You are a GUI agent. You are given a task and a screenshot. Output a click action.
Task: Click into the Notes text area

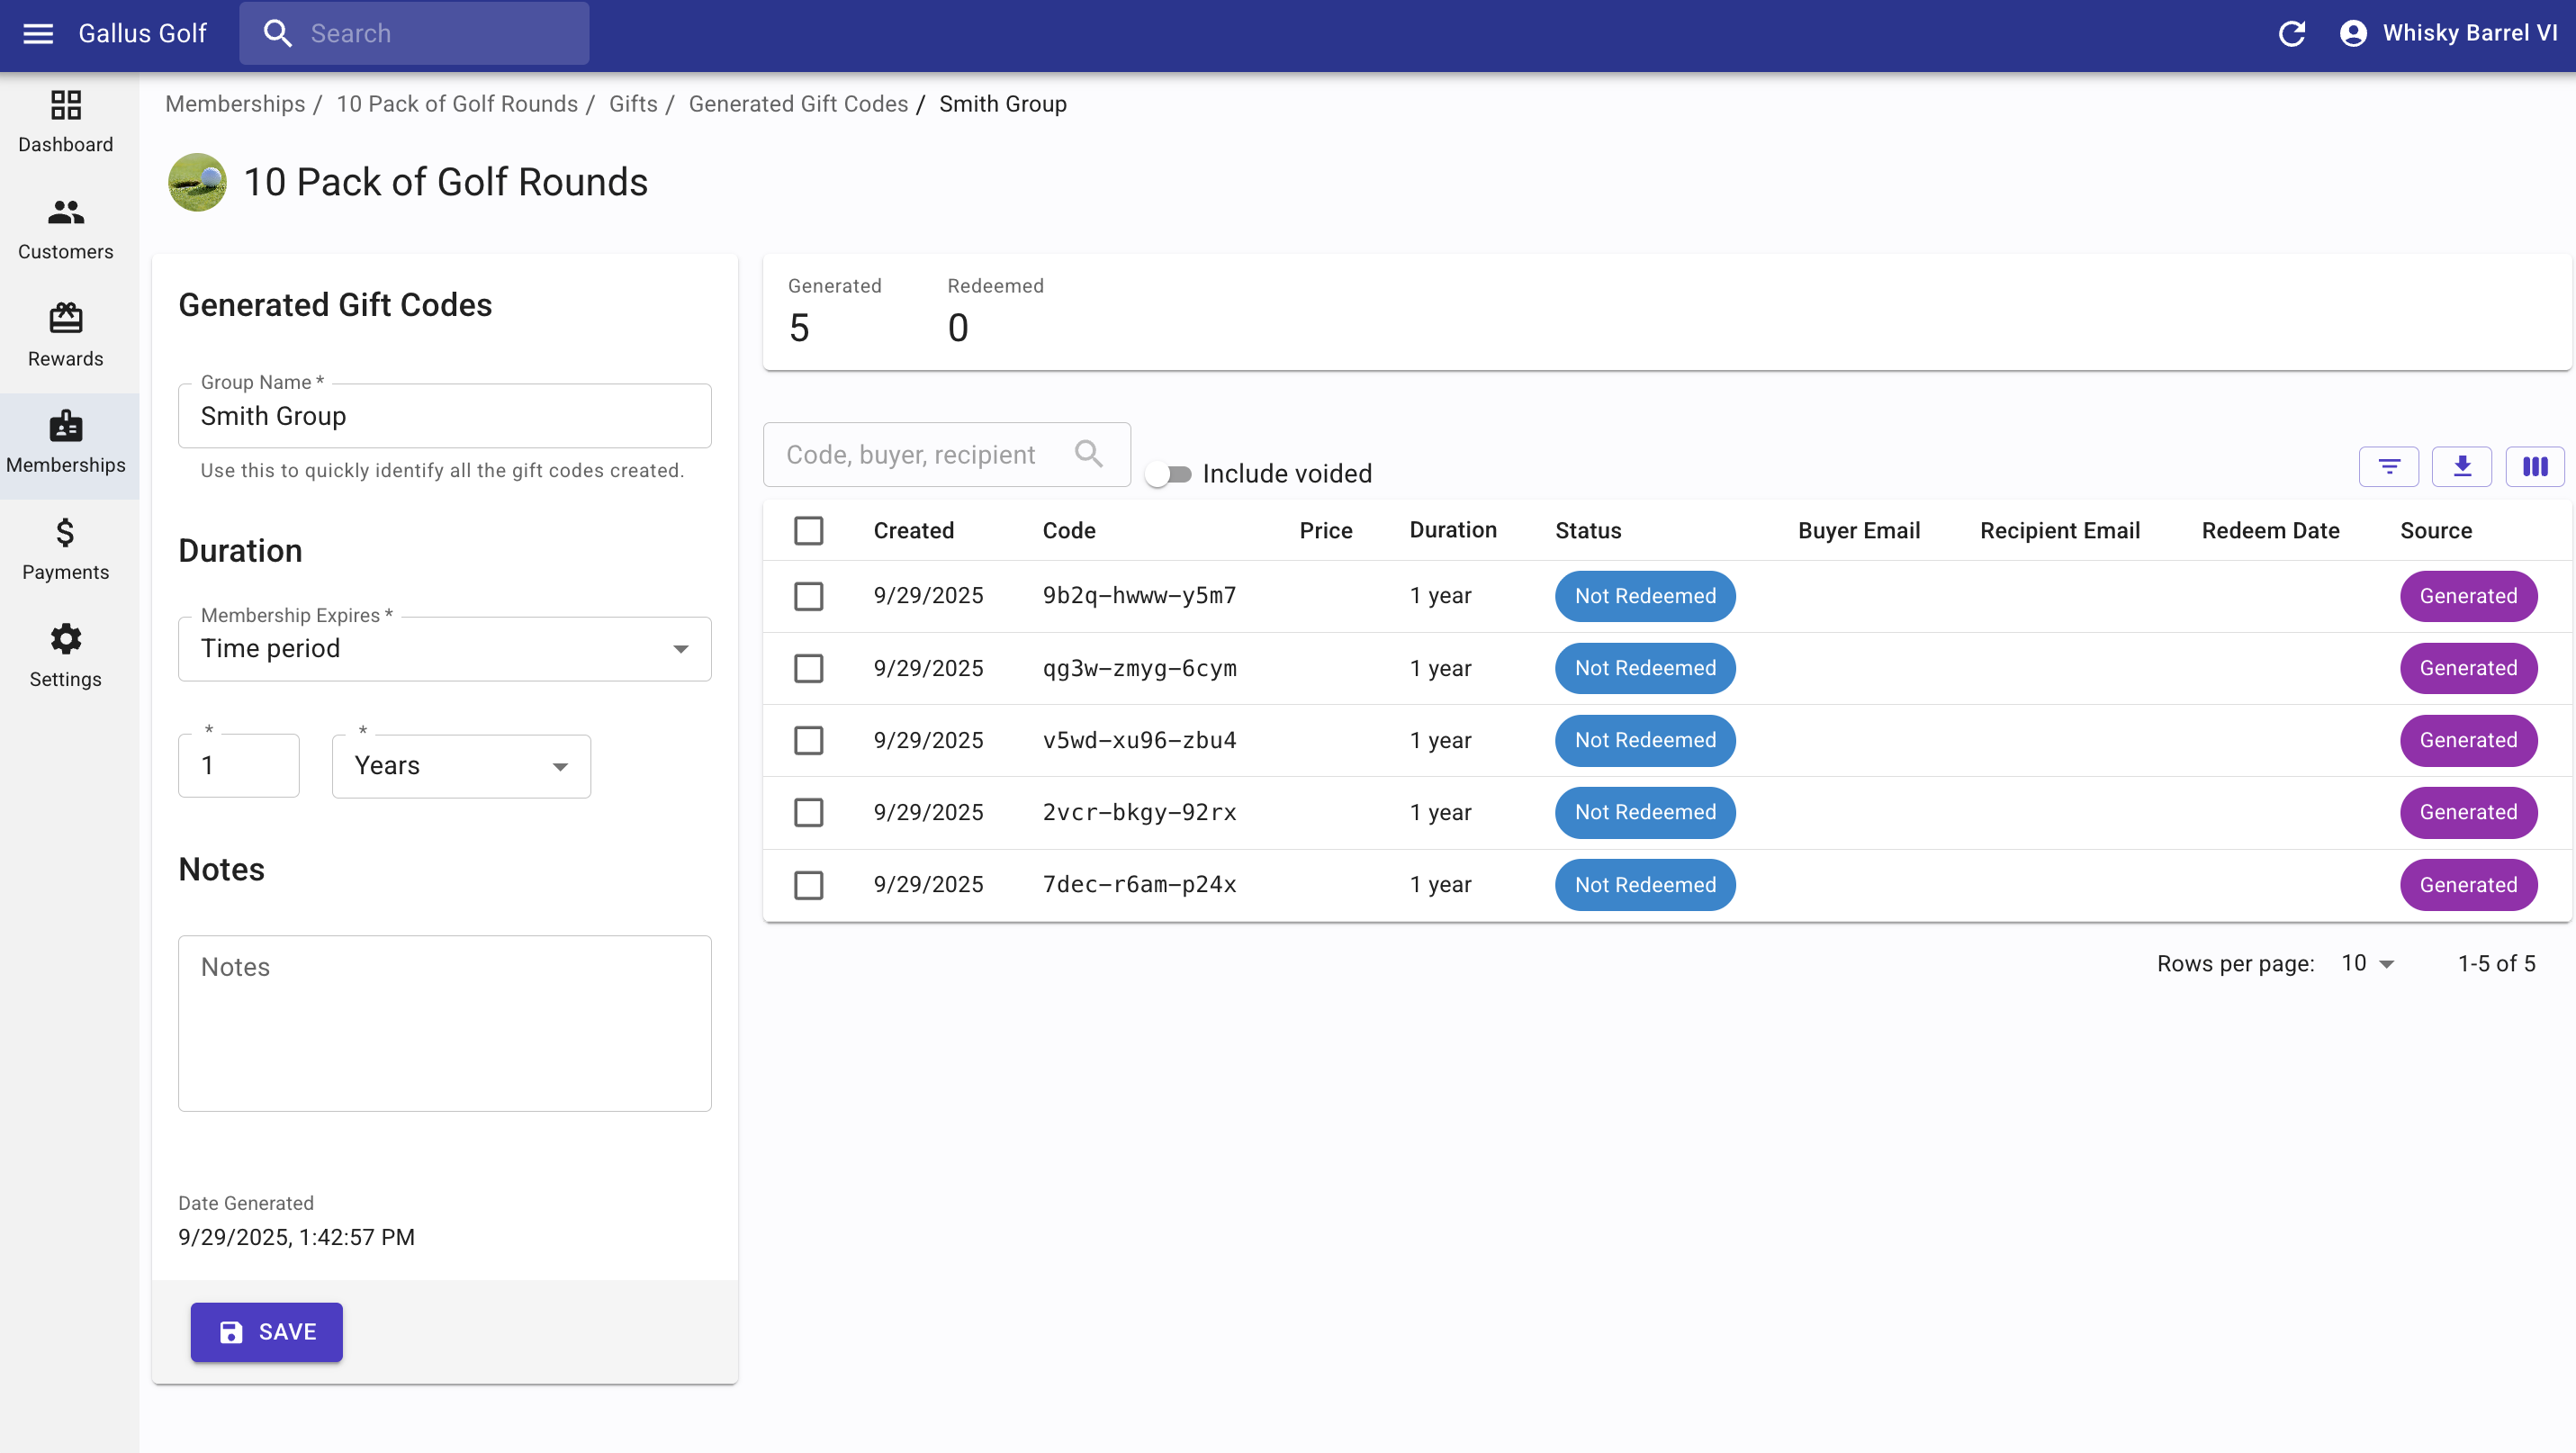coord(444,1023)
